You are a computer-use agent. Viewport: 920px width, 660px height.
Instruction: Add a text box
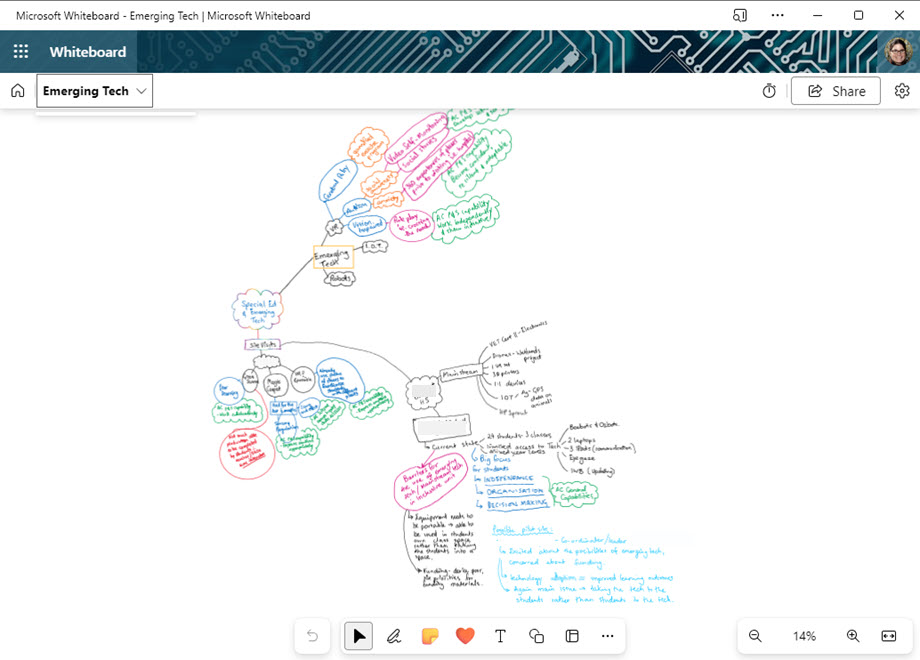tap(500, 636)
